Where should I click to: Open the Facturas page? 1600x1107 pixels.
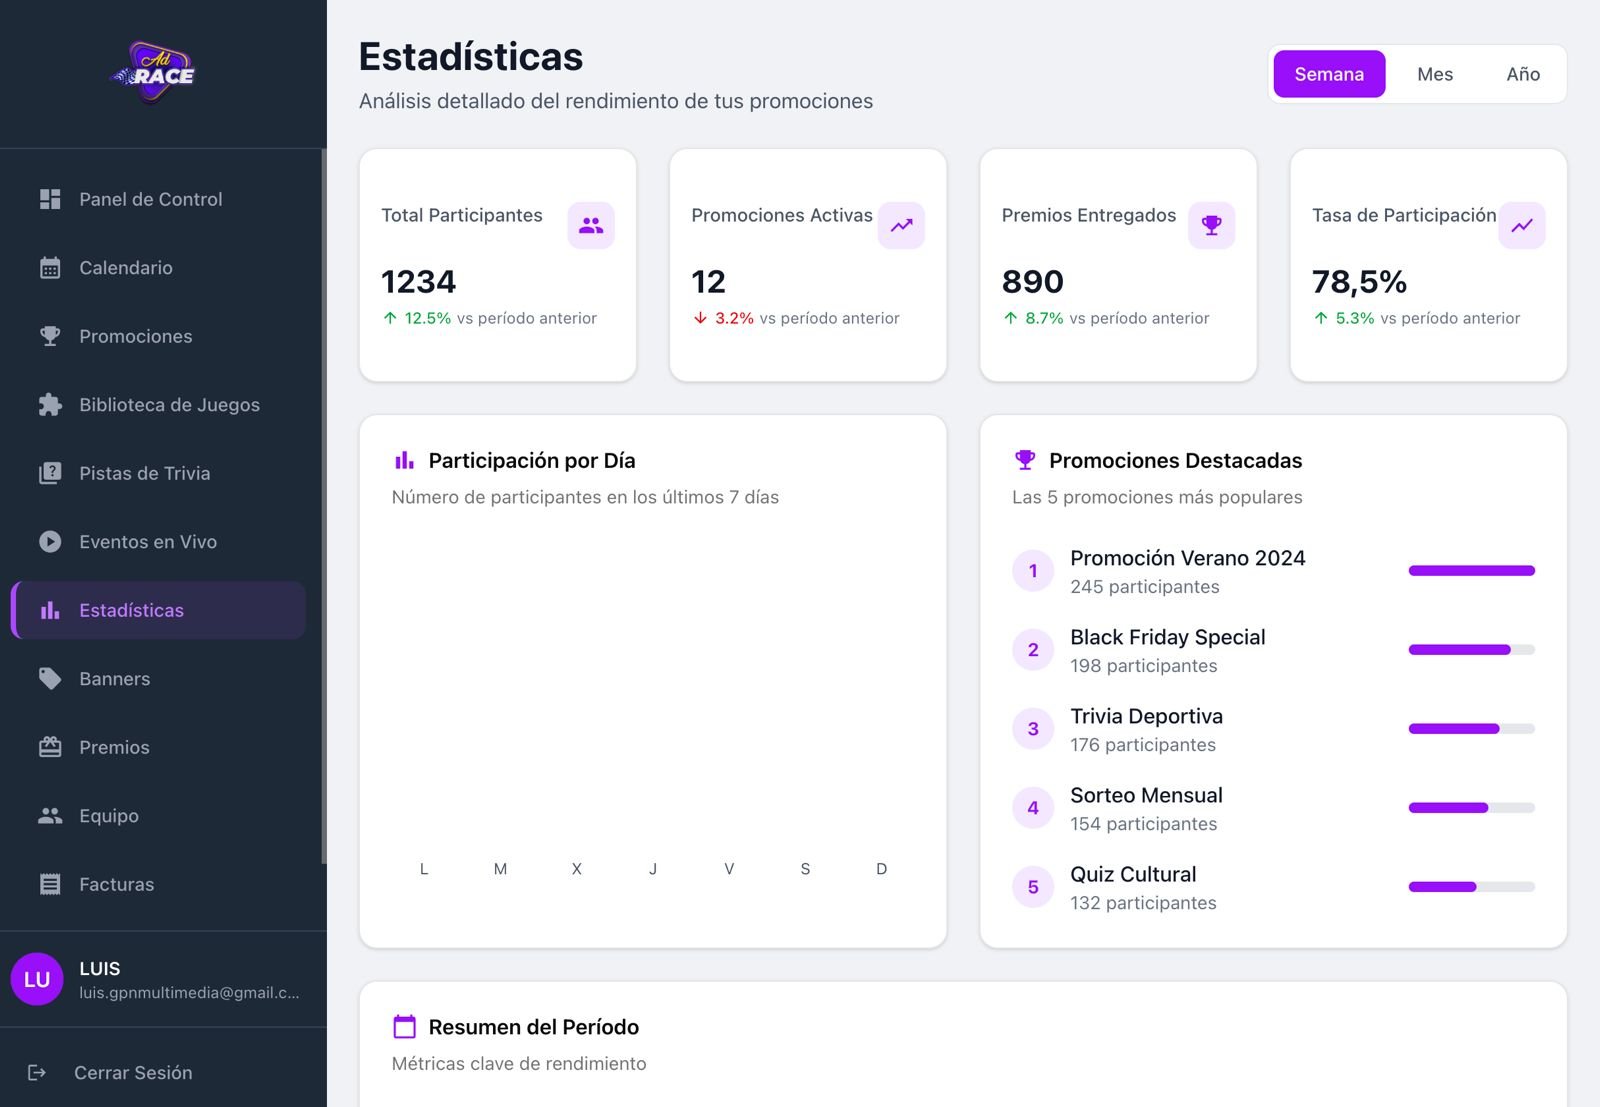[117, 885]
